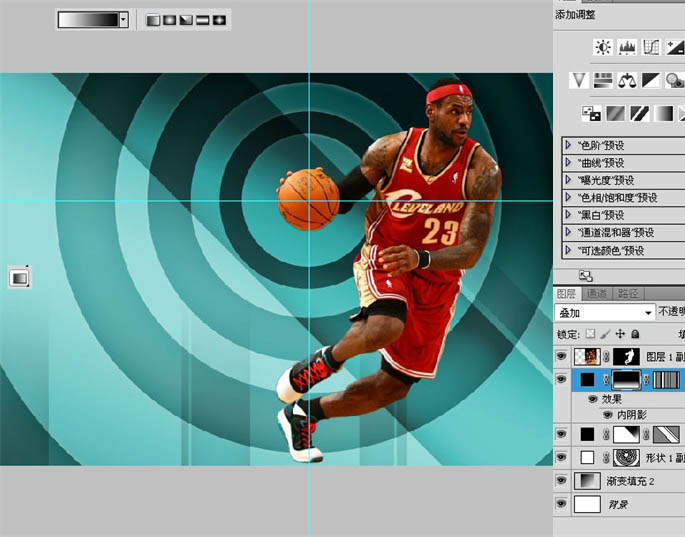Hide the layer with diagonal stripe mask
The image size is (685, 537).
tap(561, 434)
